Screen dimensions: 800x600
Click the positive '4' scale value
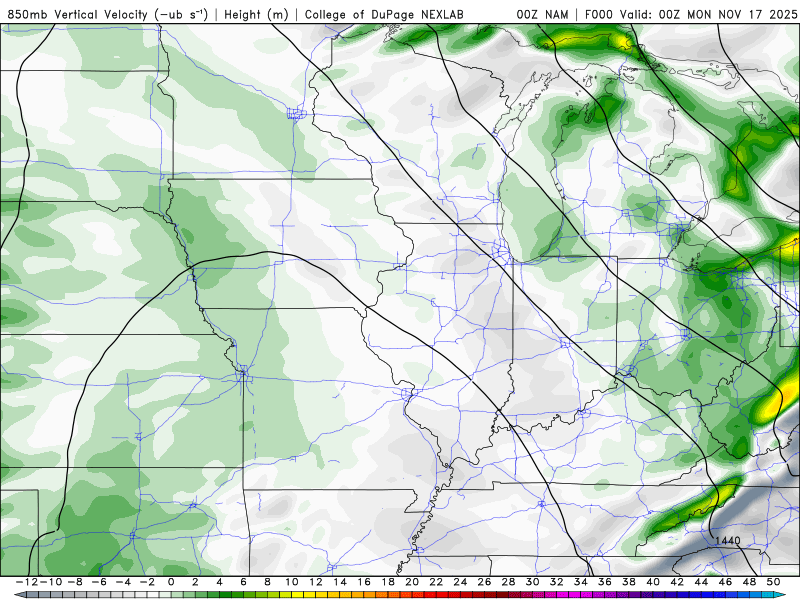tap(219, 582)
